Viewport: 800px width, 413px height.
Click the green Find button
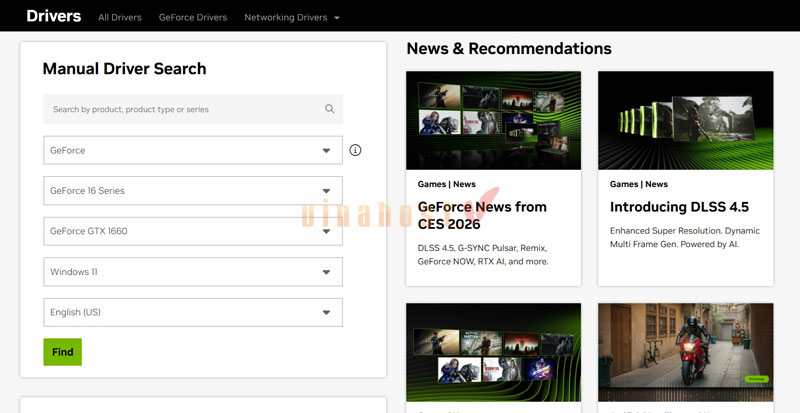click(62, 352)
